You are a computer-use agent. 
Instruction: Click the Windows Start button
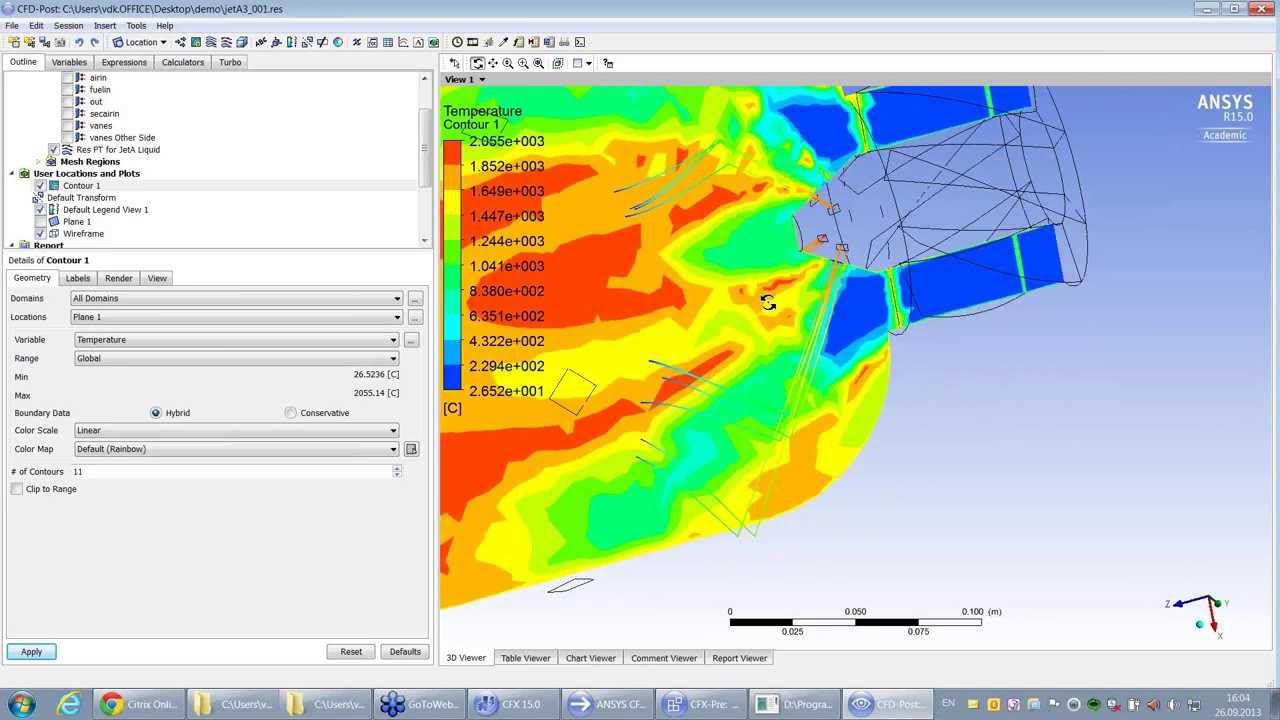(x=21, y=704)
